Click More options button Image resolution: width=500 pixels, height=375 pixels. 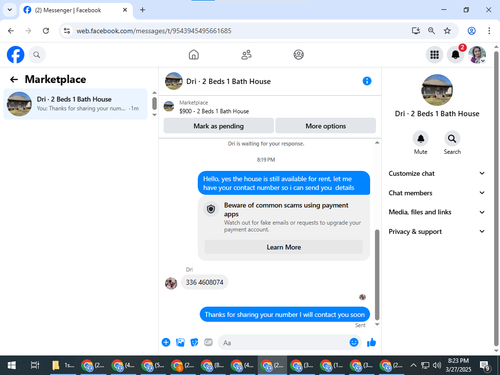point(326,126)
